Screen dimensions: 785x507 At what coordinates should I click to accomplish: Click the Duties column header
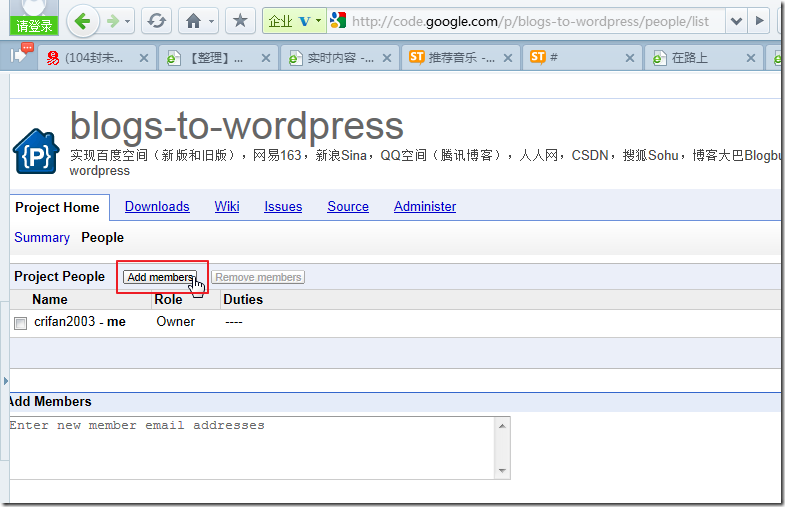tap(243, 299)
